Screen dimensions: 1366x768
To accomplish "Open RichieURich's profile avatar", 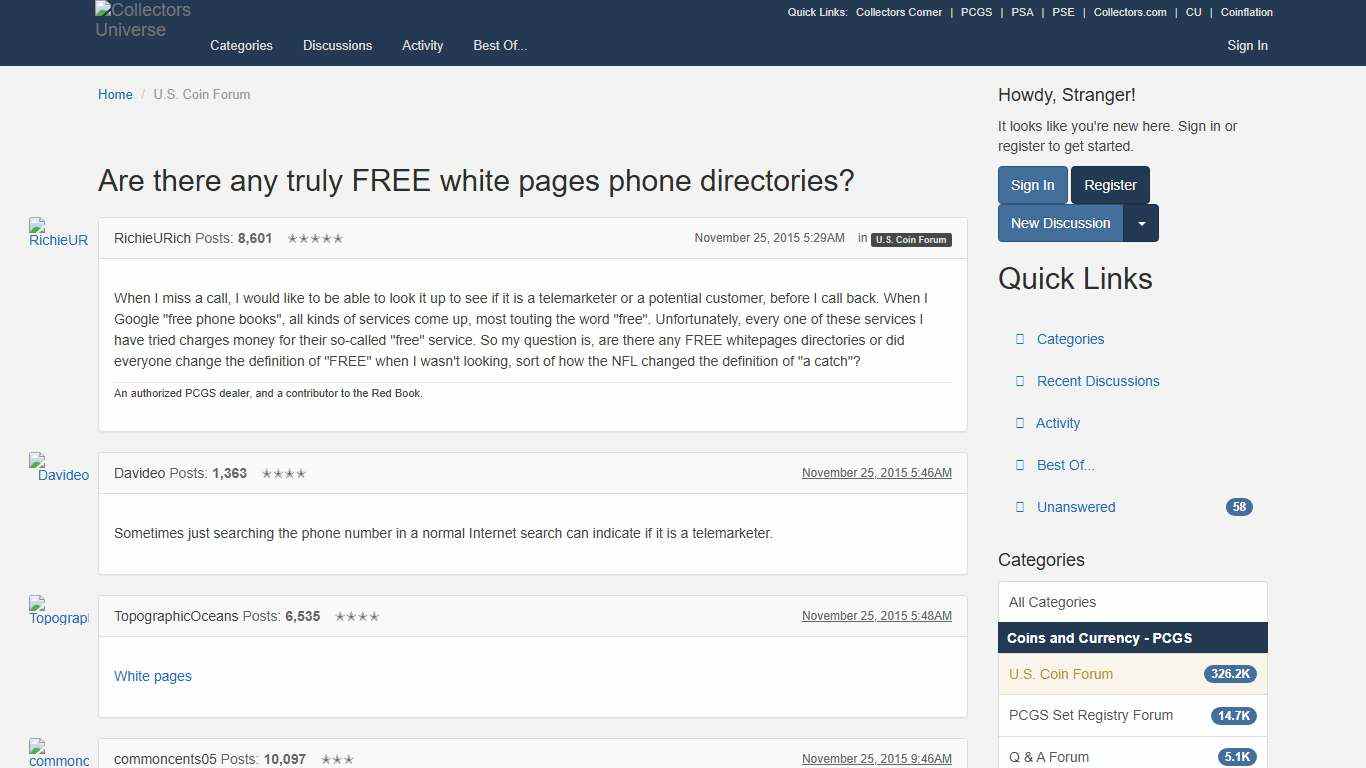I will pos(57,233).
